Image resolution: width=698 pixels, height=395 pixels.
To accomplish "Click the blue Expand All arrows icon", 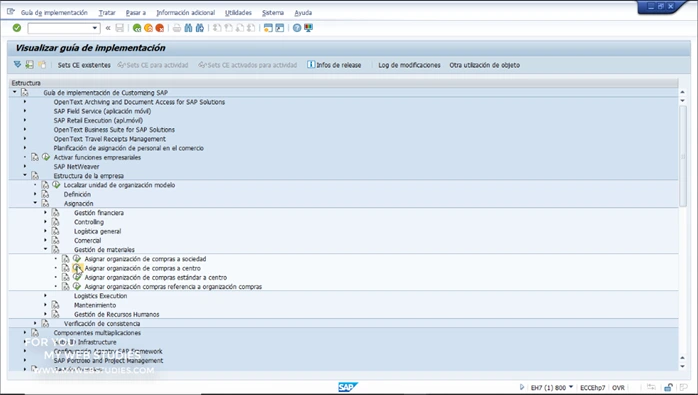I will click(17, 65).
